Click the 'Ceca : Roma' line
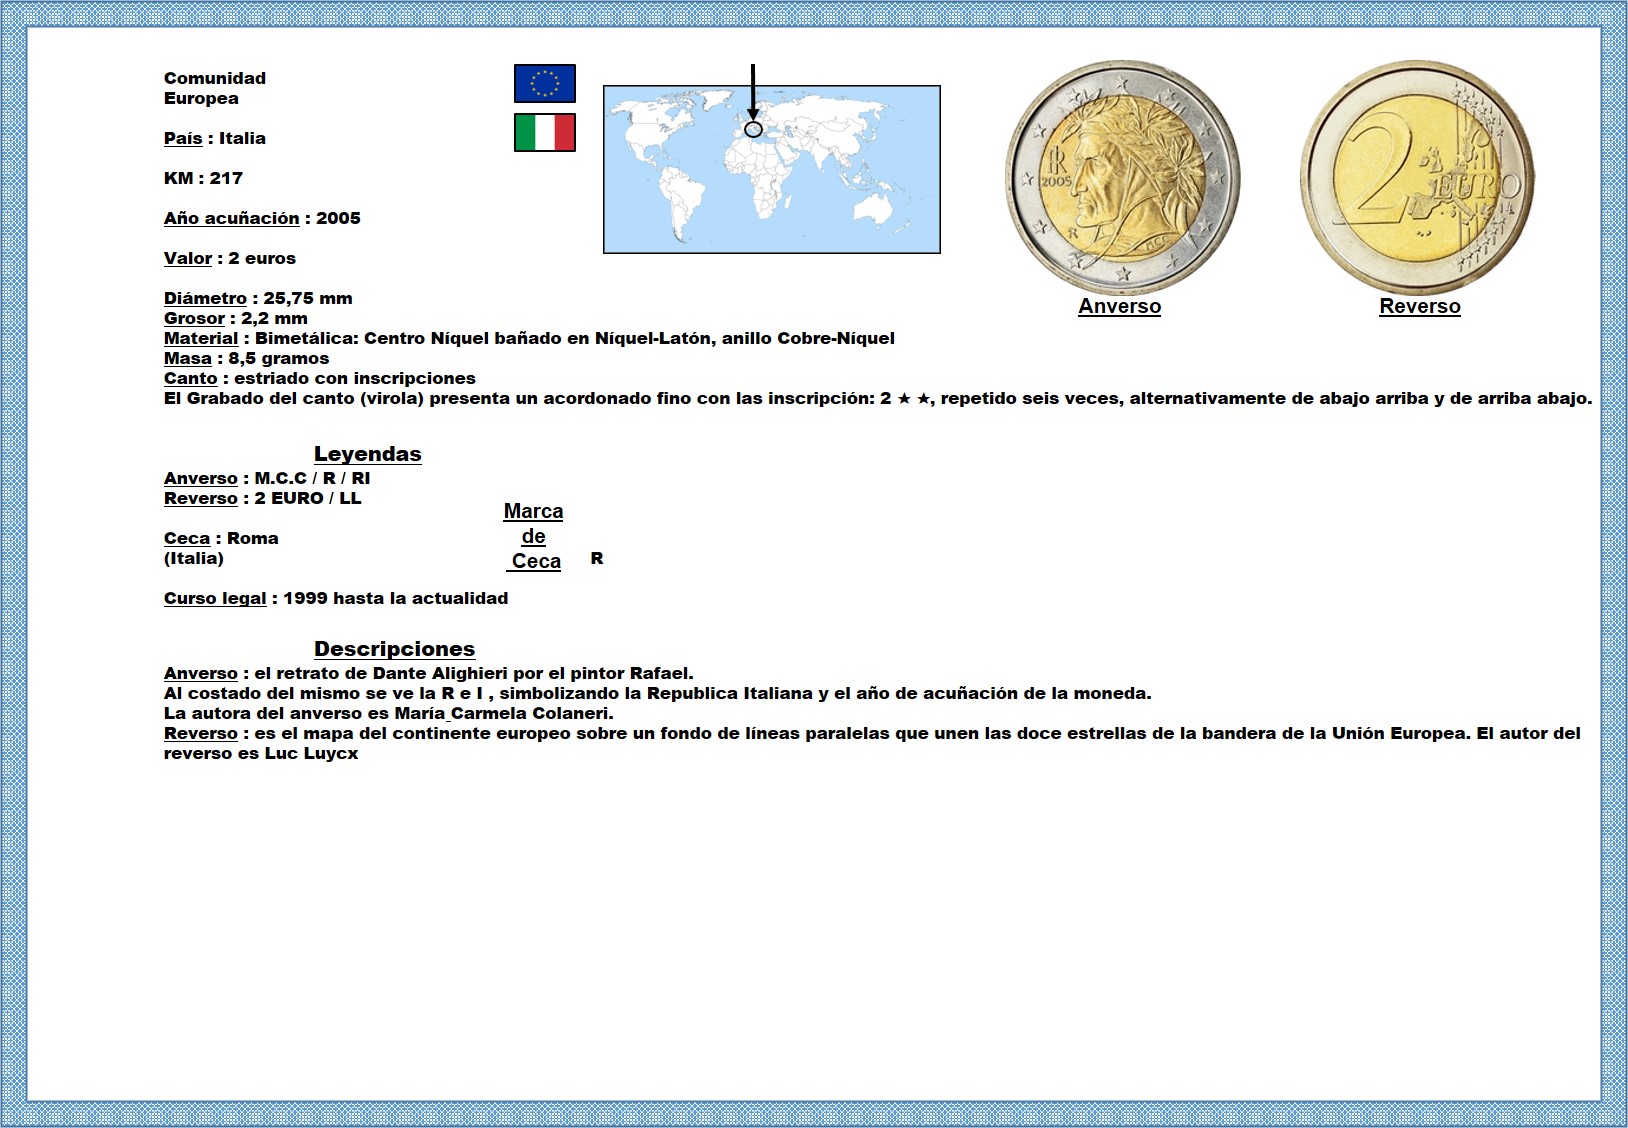 [x=221, y=538]
